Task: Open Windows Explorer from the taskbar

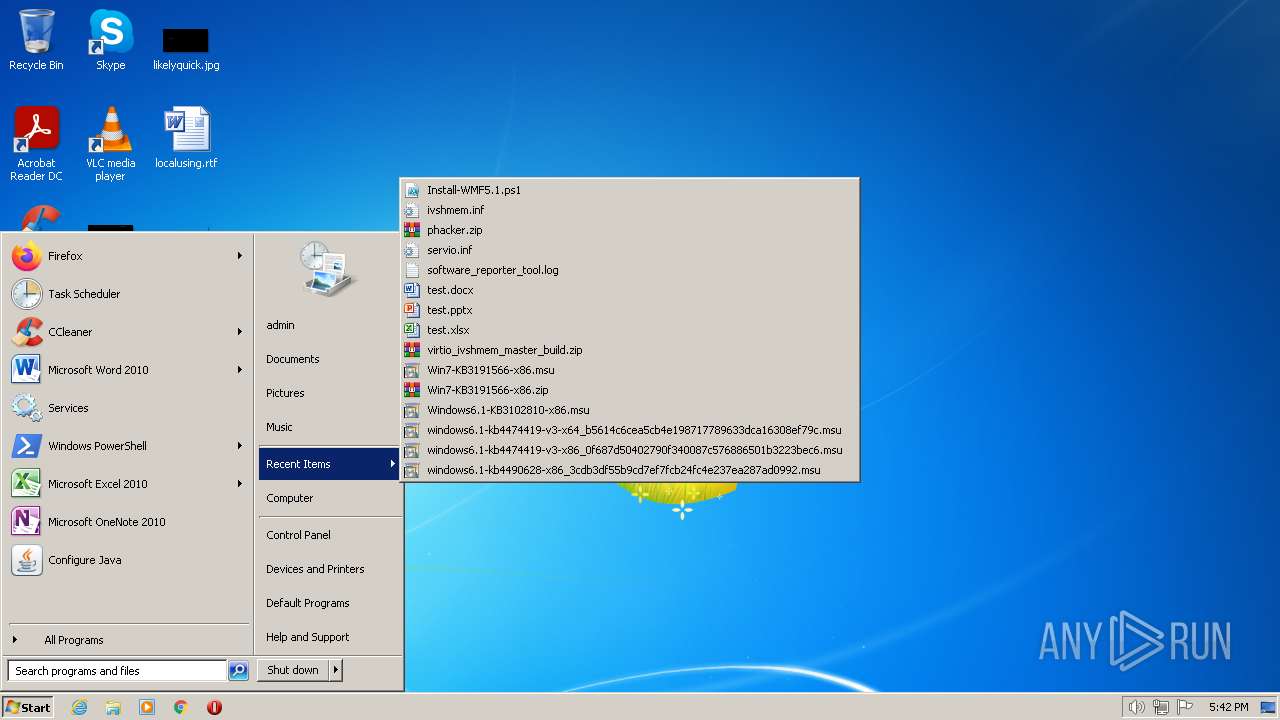Action: click(113, 707)
